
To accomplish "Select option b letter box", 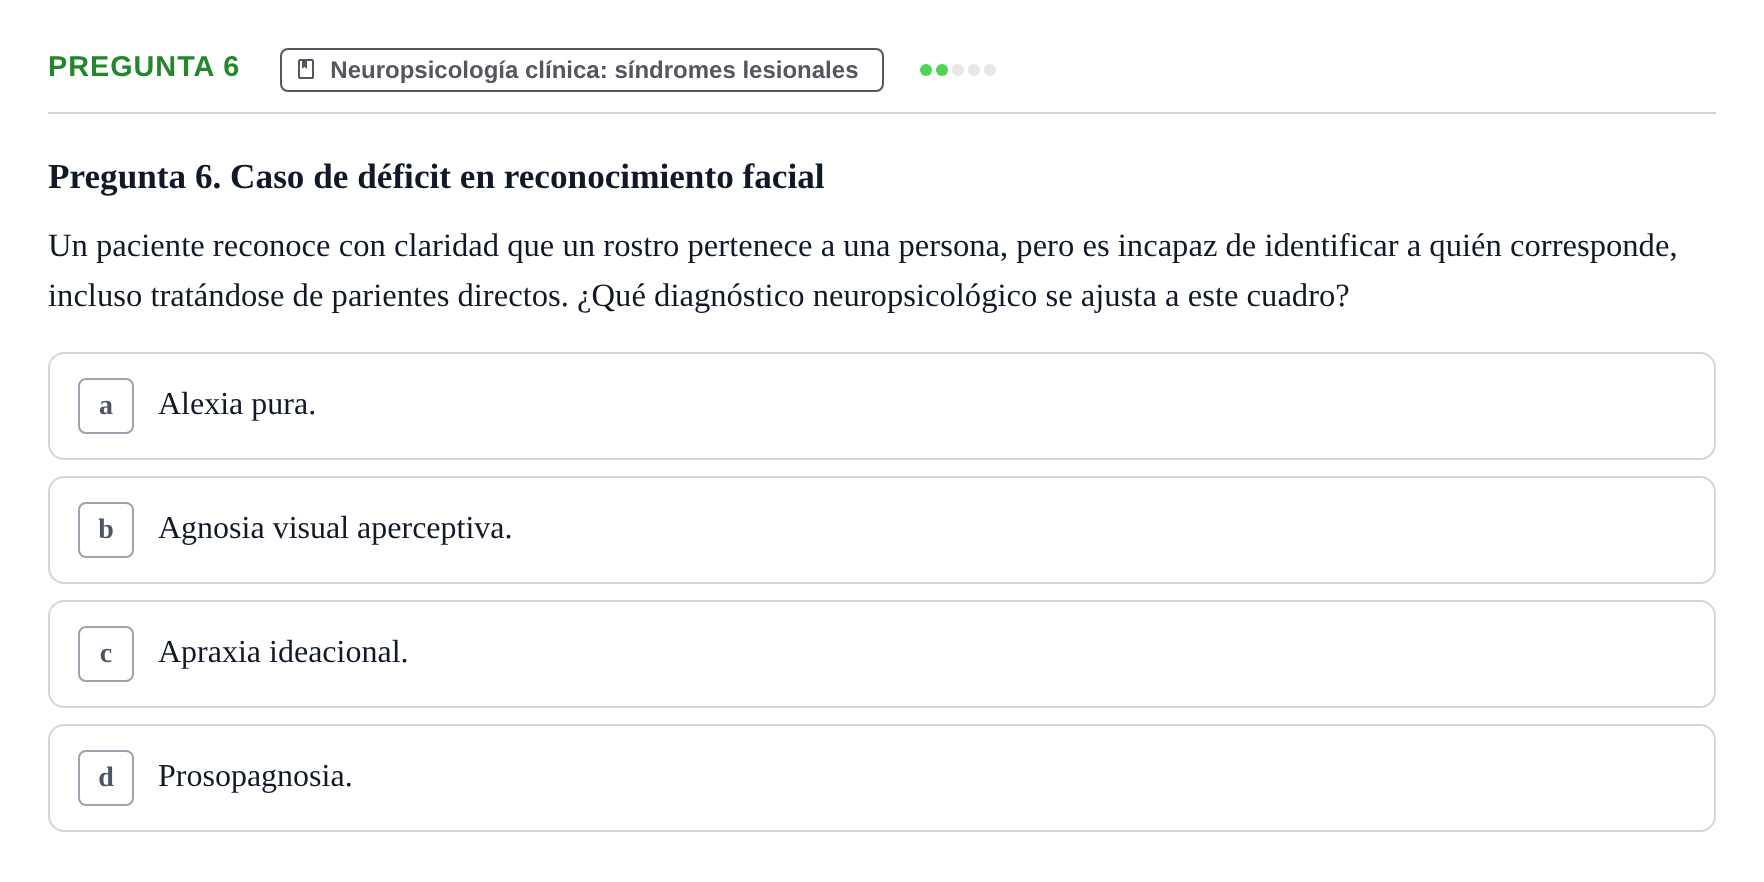I will pos(106,530).
